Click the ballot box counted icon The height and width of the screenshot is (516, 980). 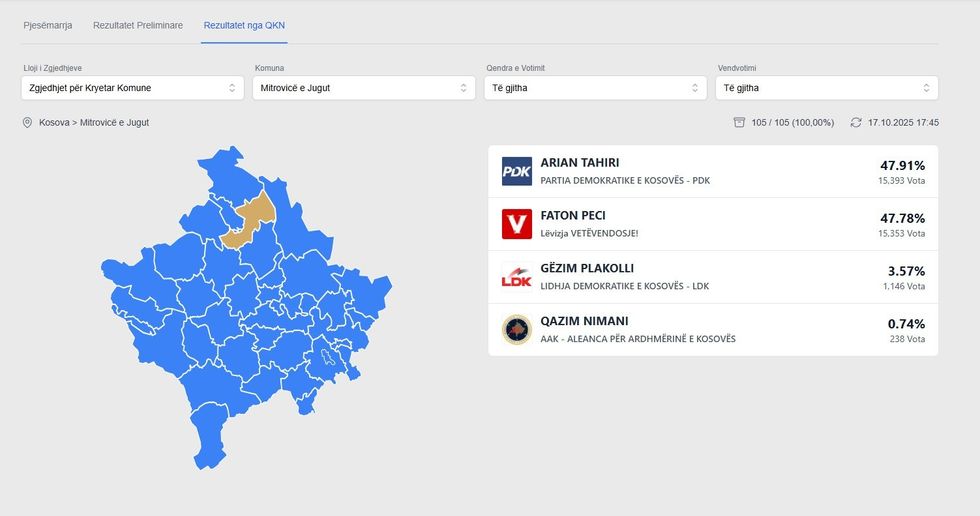pos(739,123)
